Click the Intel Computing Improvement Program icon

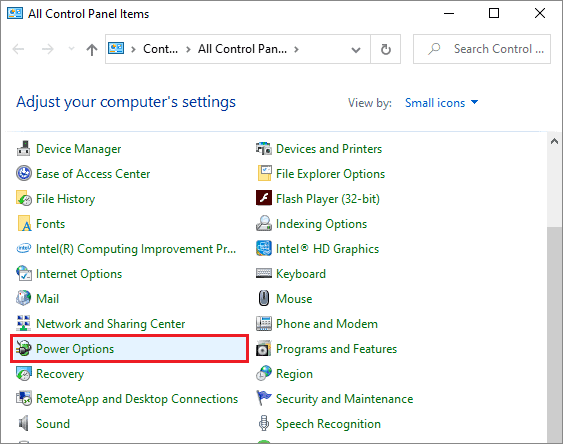(x=24, y=248)
